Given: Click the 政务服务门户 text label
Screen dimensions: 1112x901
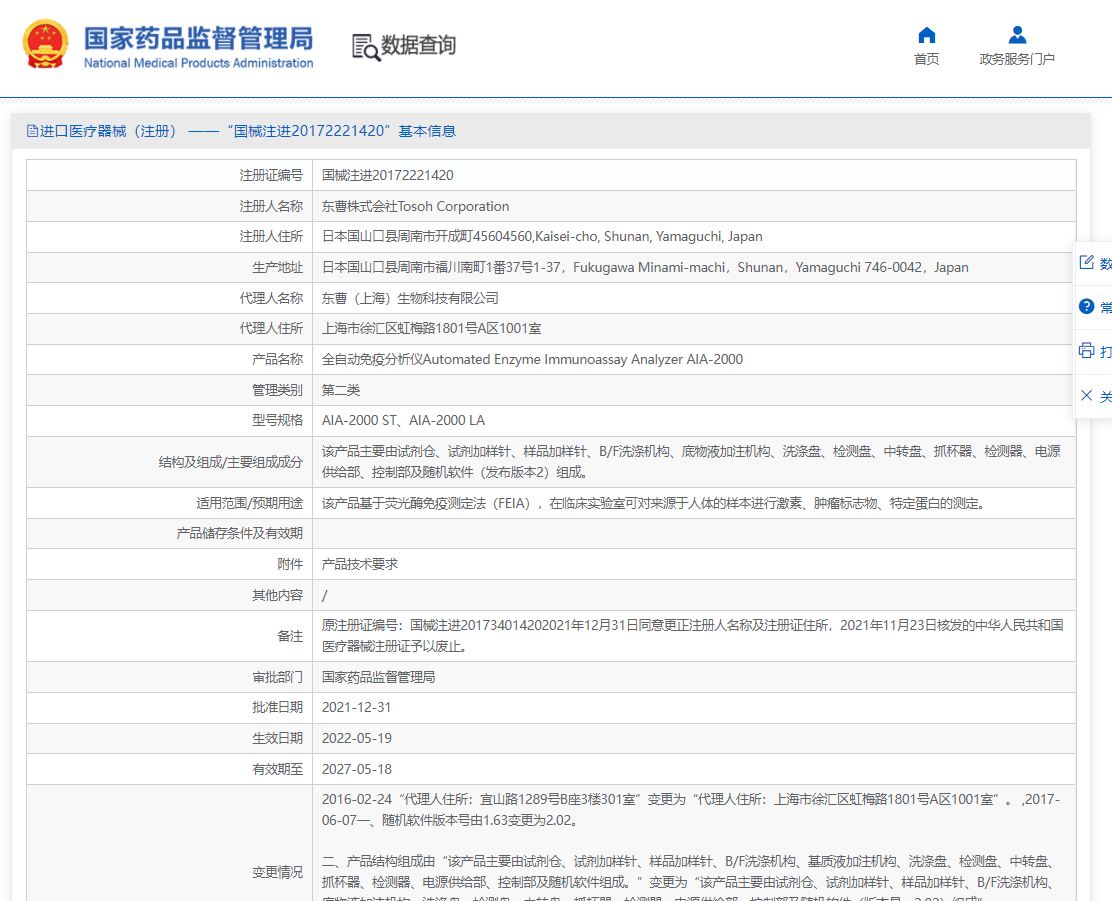Looking at the screenshot, I should 1017,59.
